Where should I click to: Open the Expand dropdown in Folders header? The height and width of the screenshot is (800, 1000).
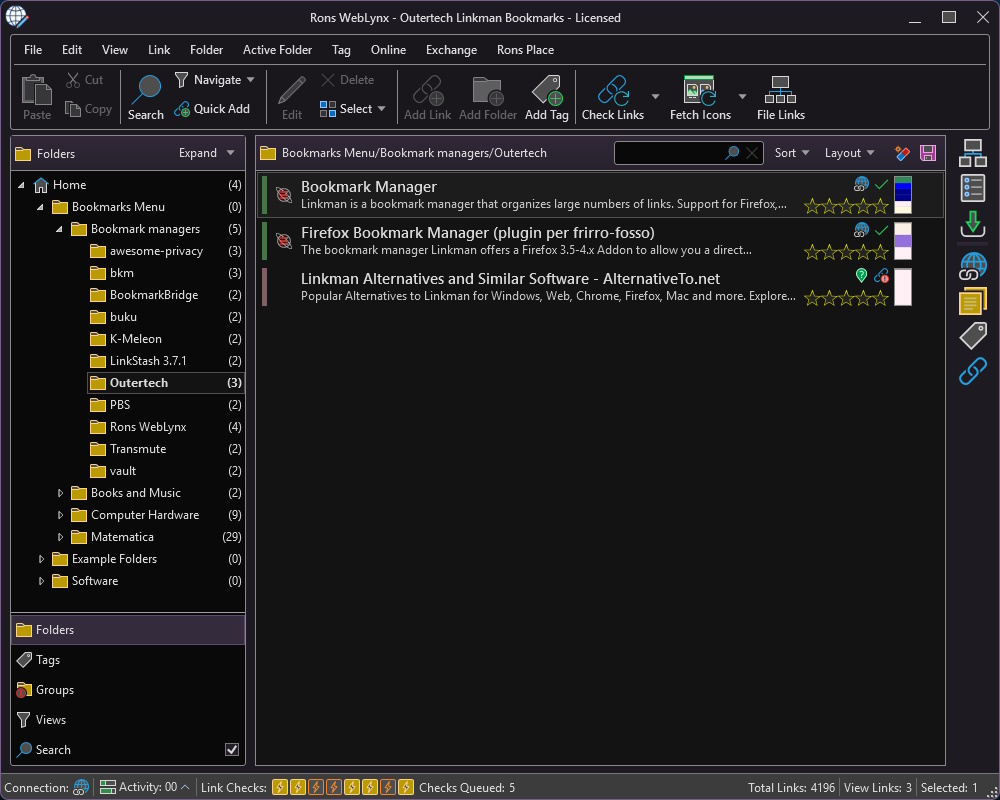[x=207, y=153]
